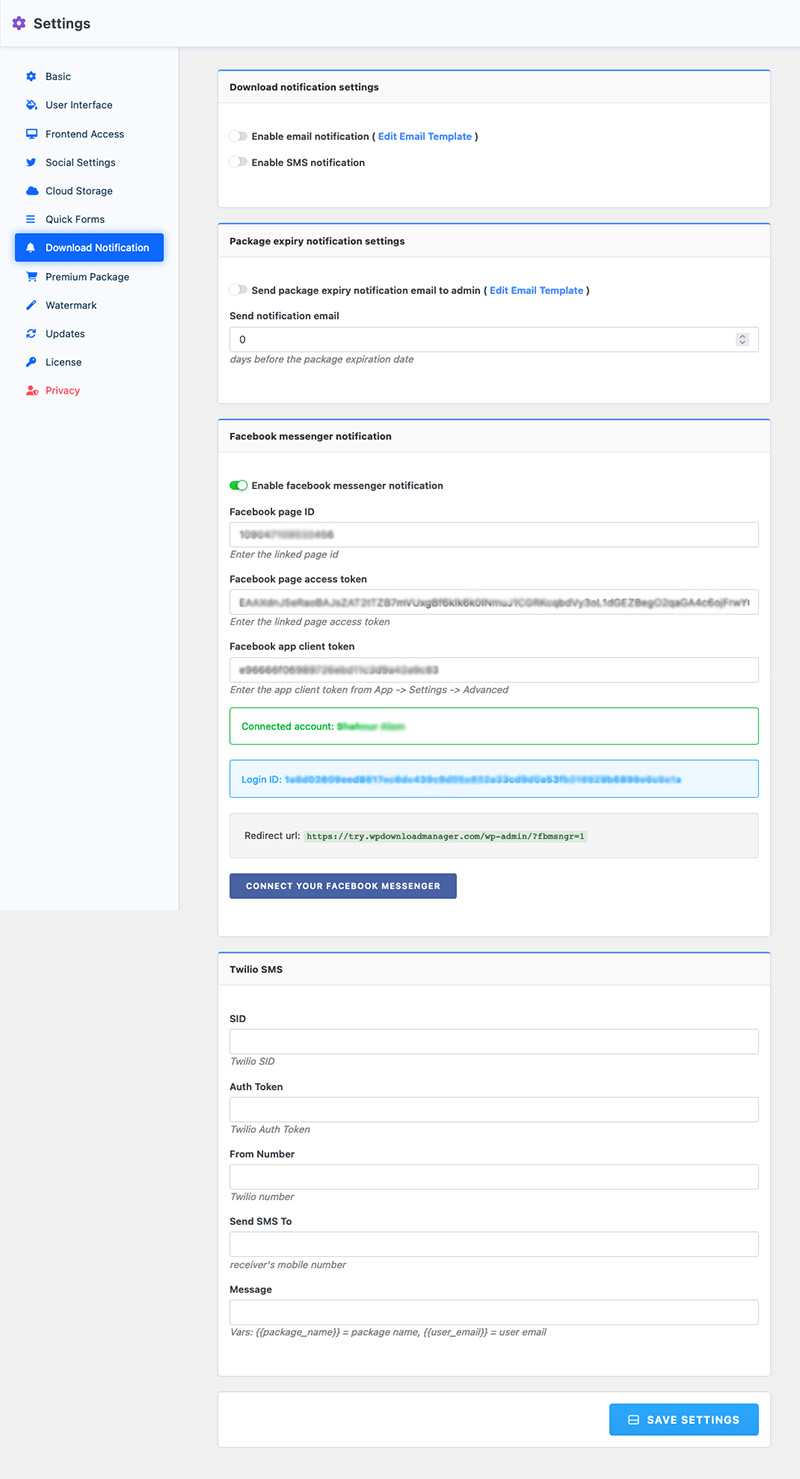The width and height of the screenshot is (800, 1479).
Task: Turn on SMS notification
Action: point(237,161)
